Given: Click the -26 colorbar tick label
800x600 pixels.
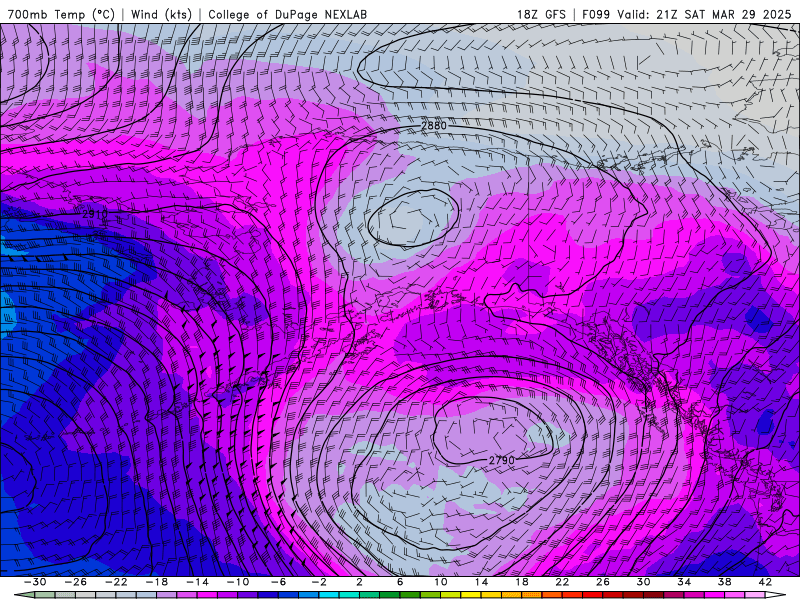Looking at the screenshot, I should pos(76,582).
